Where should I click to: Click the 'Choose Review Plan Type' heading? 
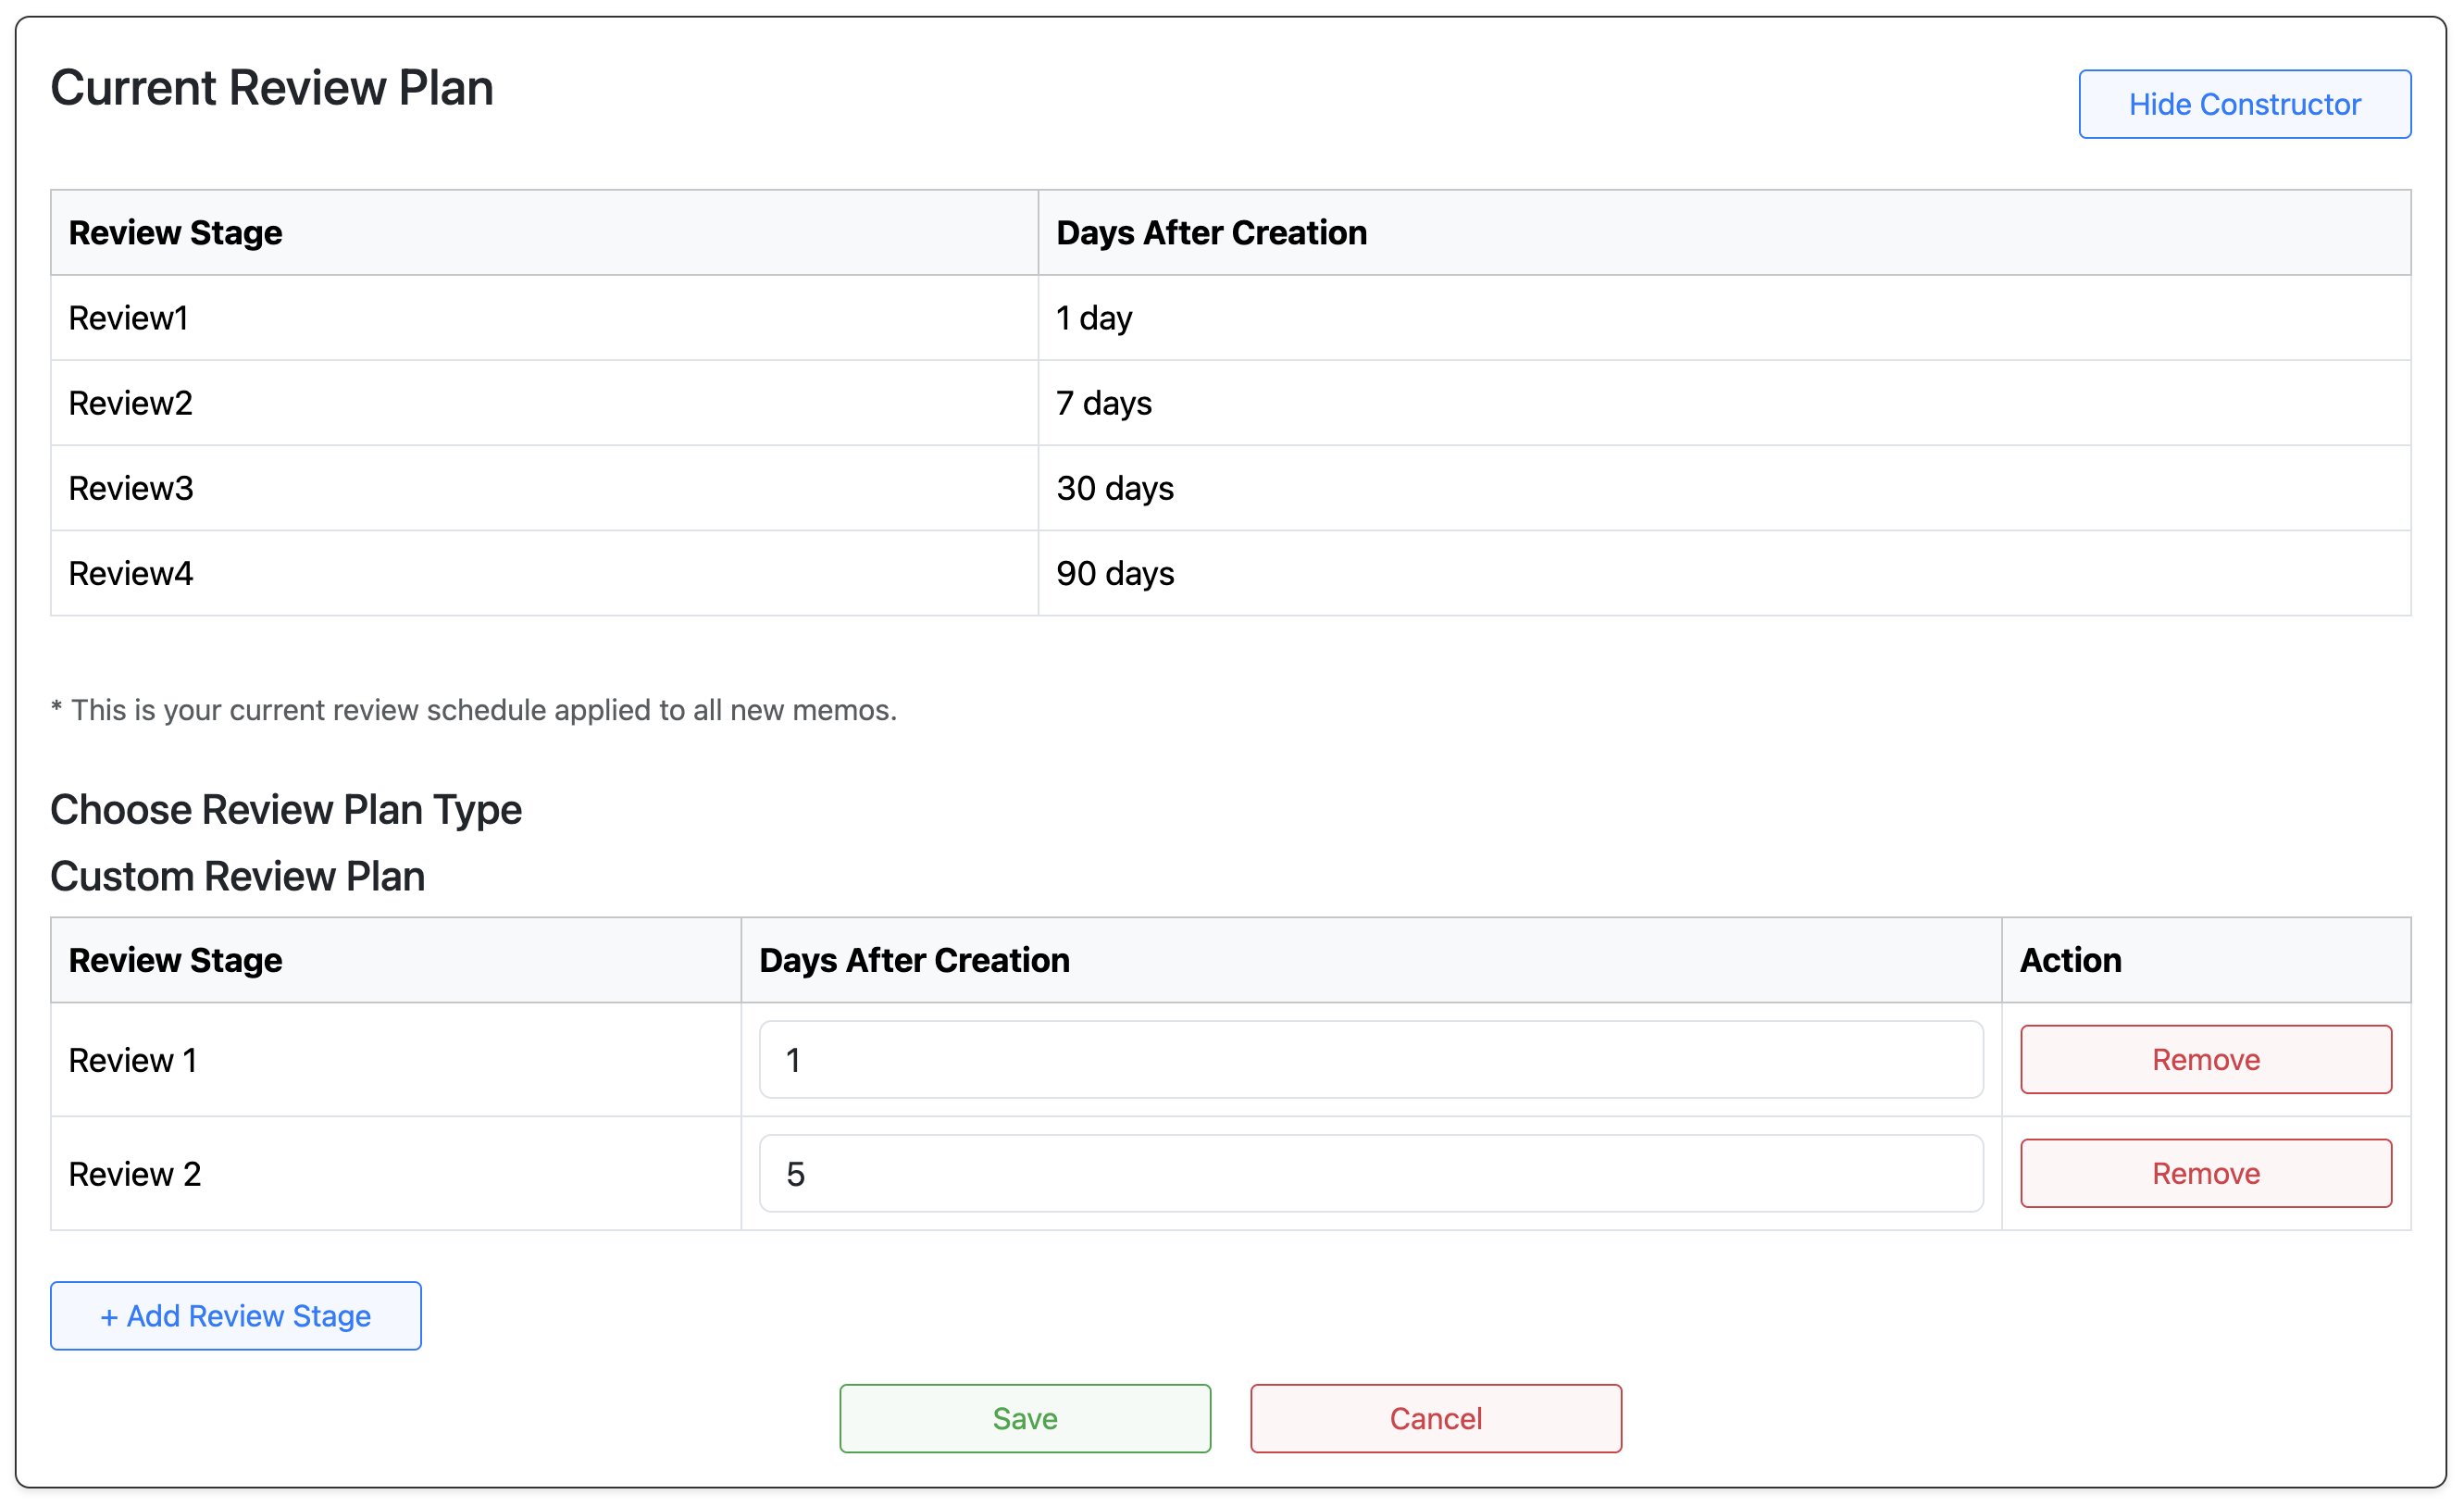(x=286, y=810)
